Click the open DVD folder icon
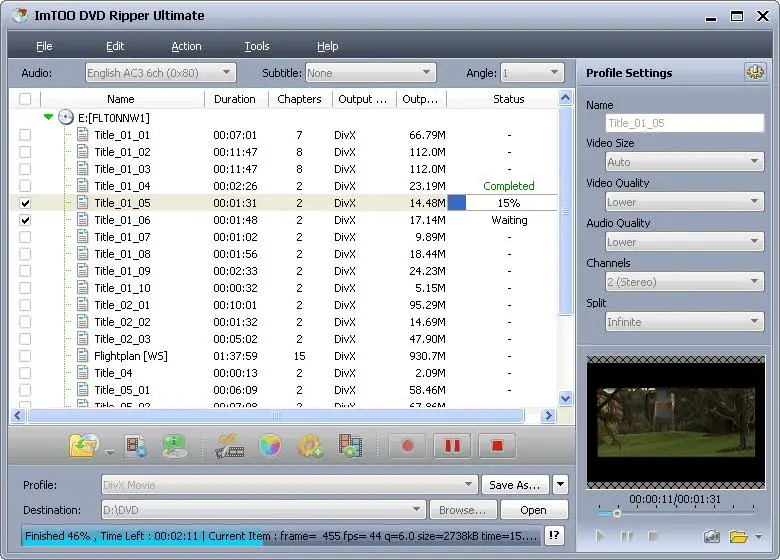This screenshot has height=560, width=780. point(84,445)
